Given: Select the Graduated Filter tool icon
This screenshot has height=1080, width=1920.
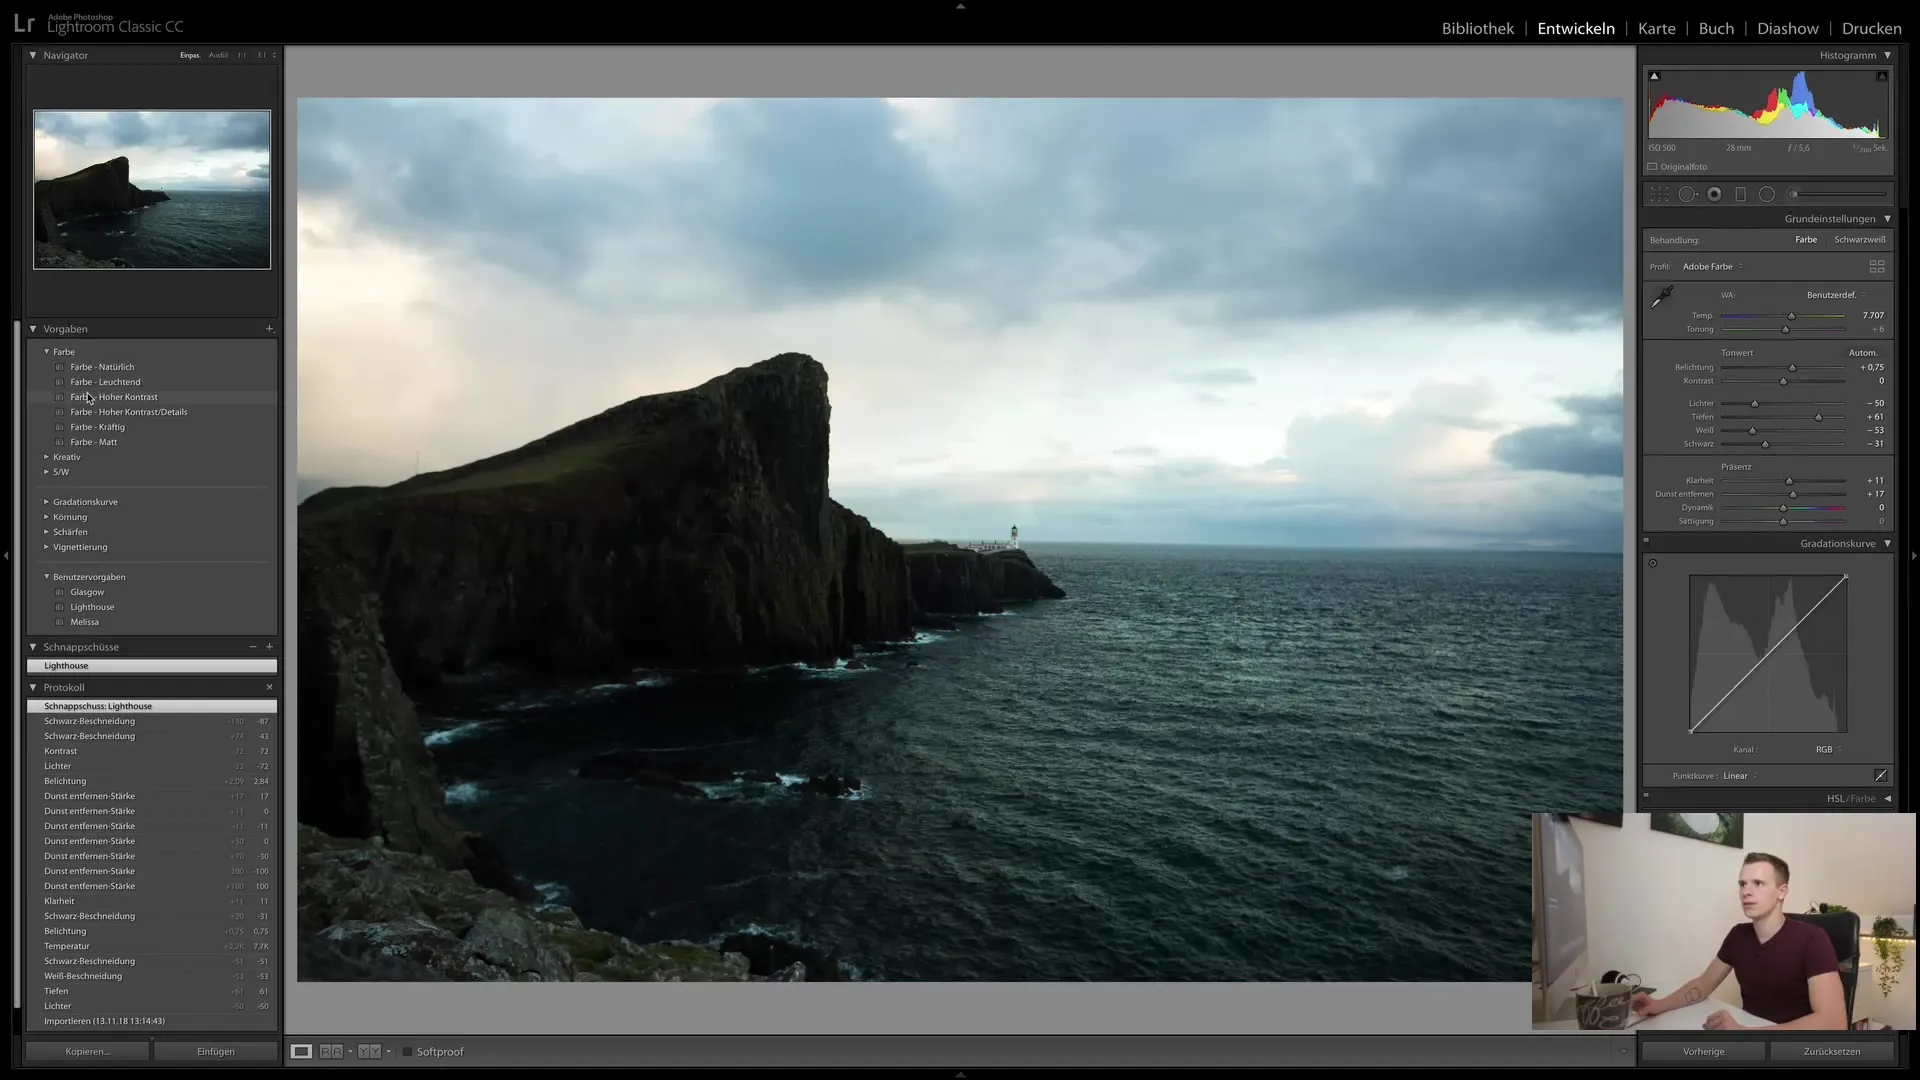Looking at the screenshot, I should point(1740,194).
